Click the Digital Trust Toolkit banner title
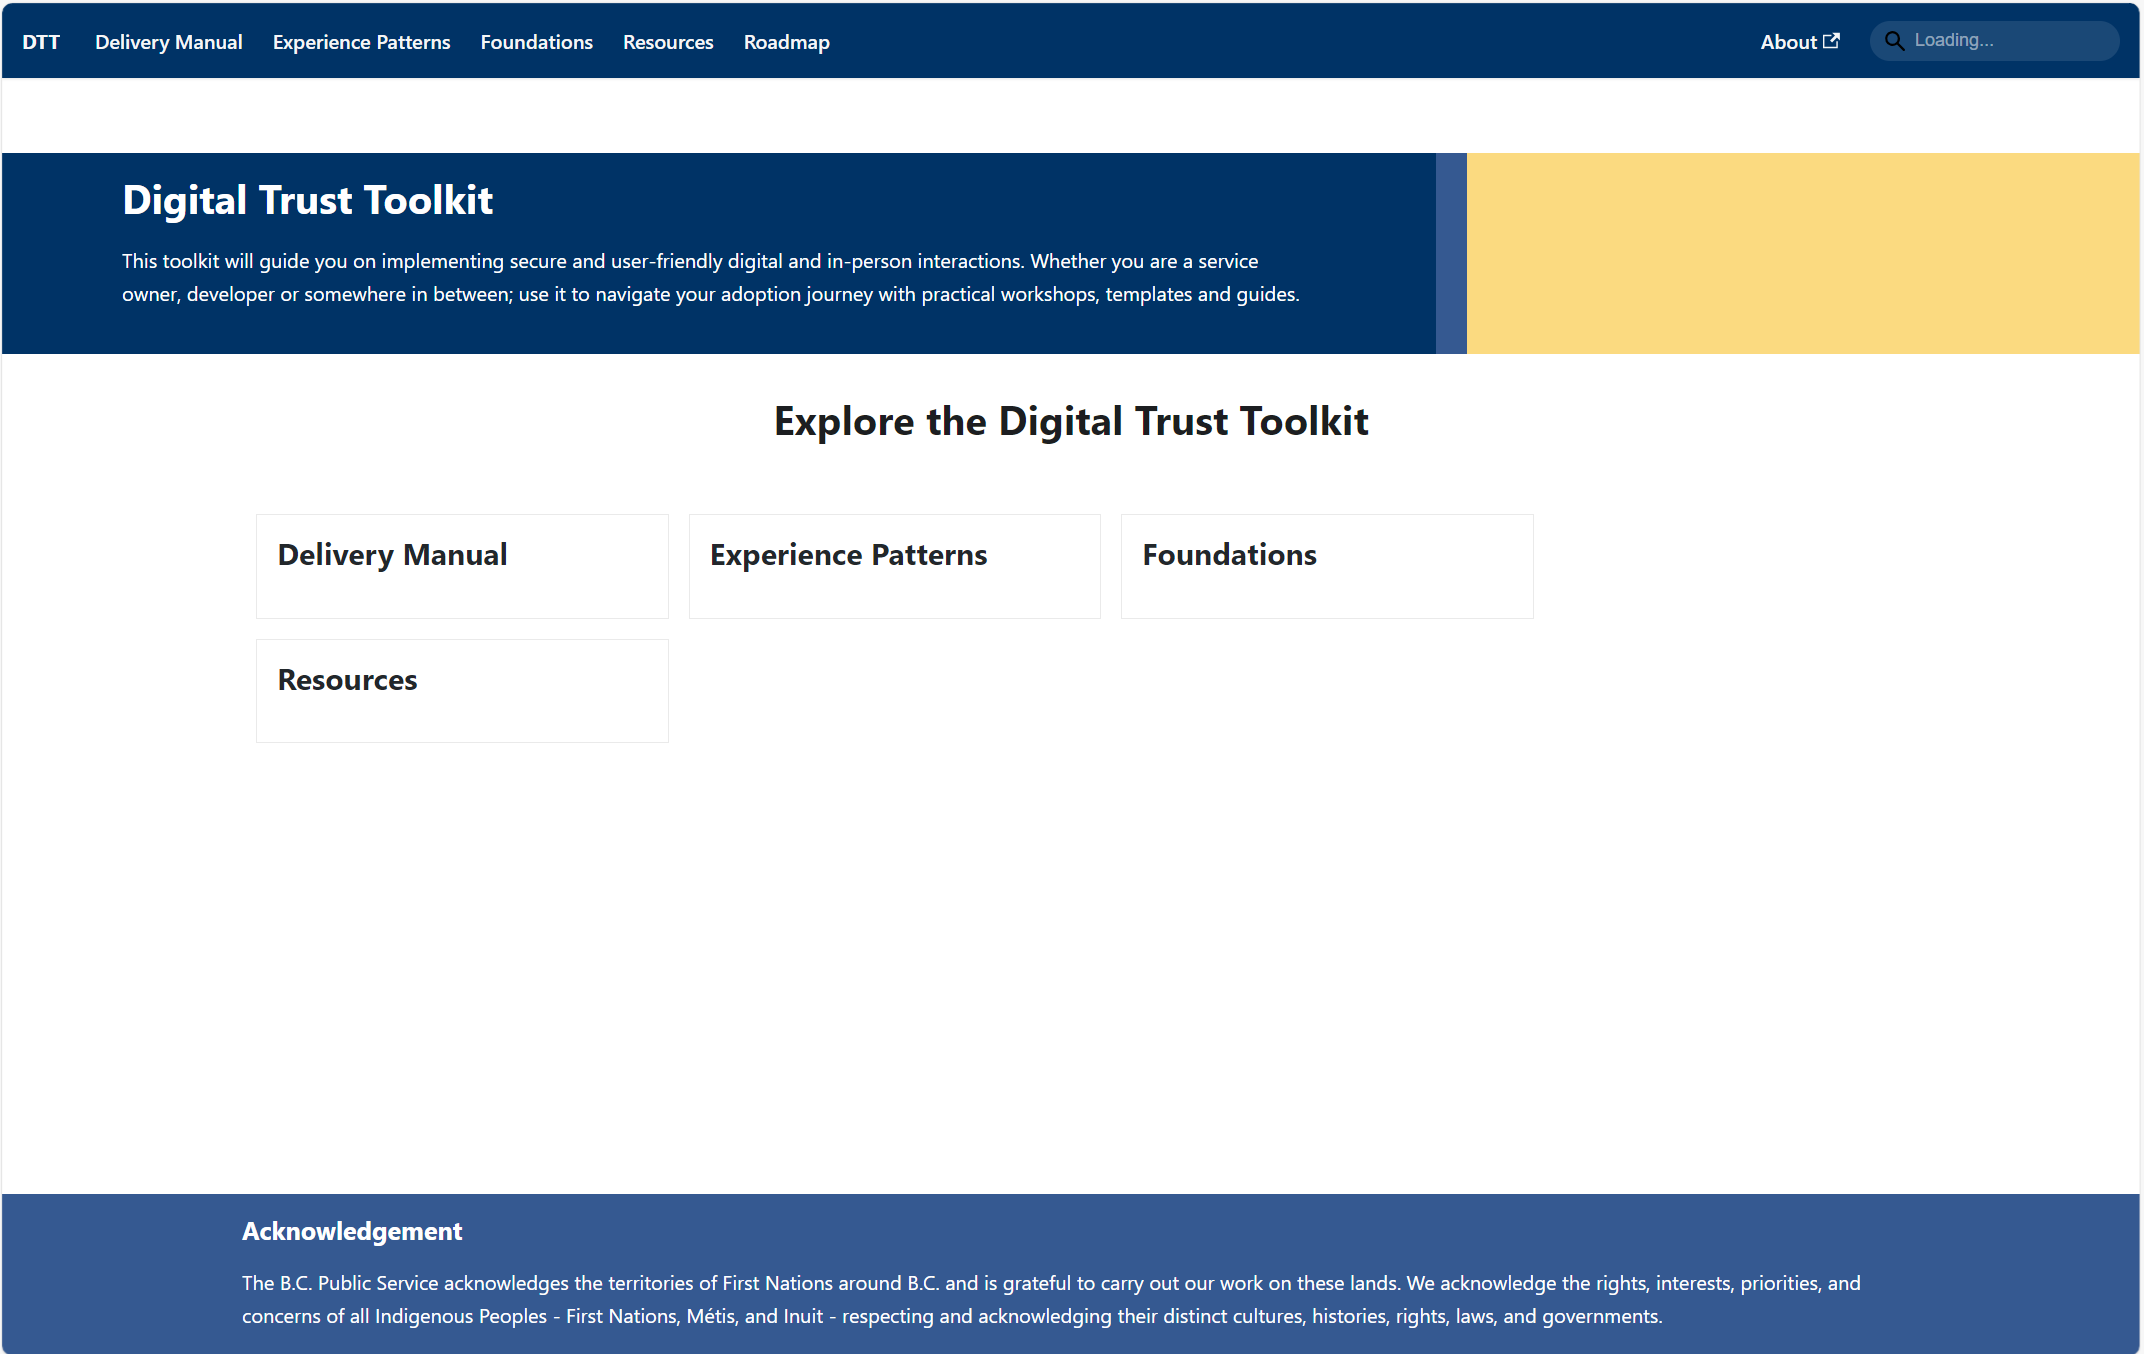This screenshot has height=1354, width=2144. coord(307,200)
